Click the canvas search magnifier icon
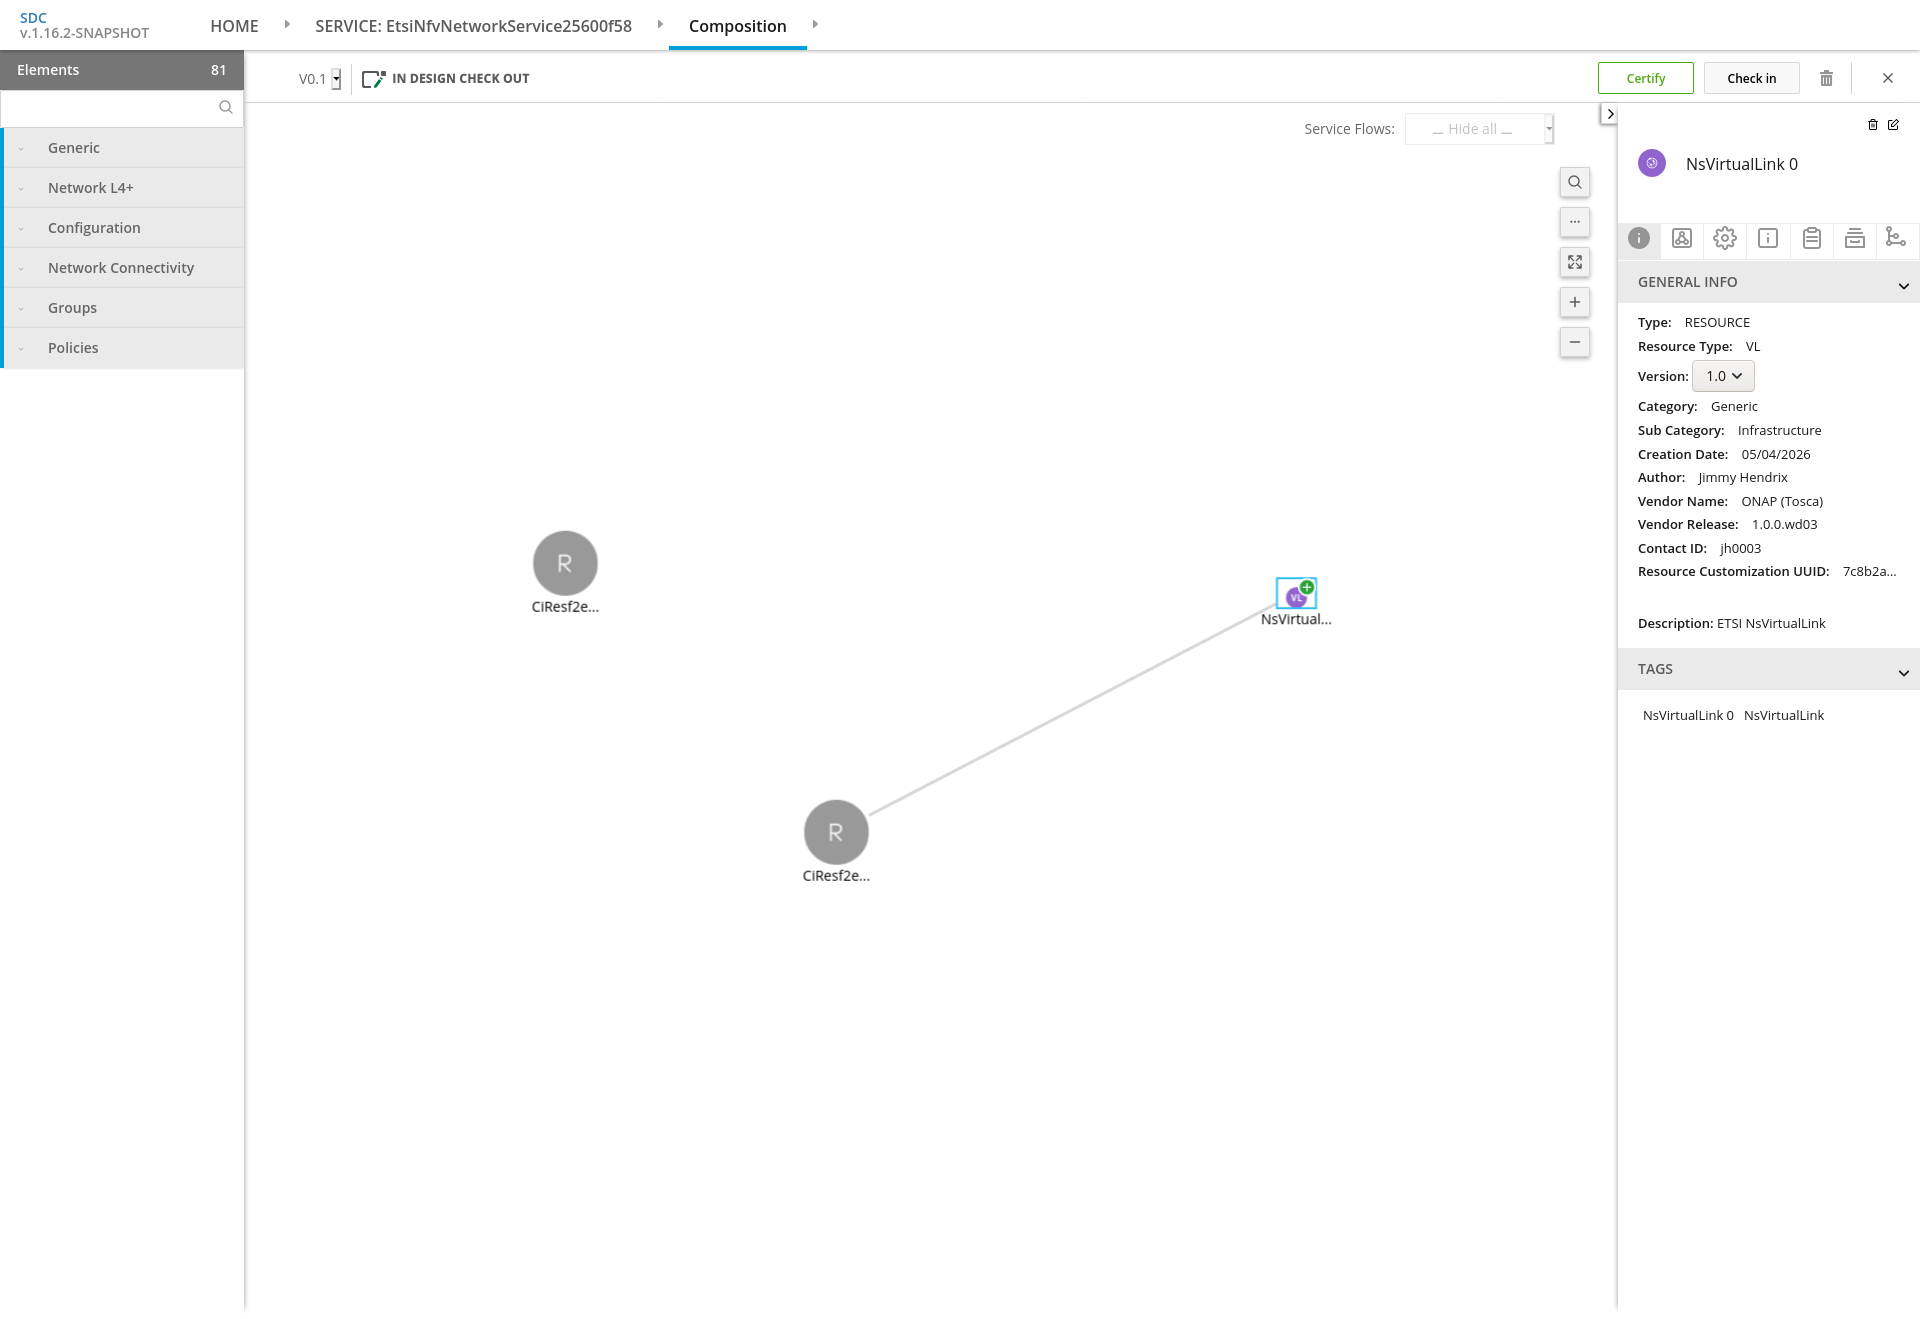This screenshot has height=1319, width=1920. click(1575, 182)
